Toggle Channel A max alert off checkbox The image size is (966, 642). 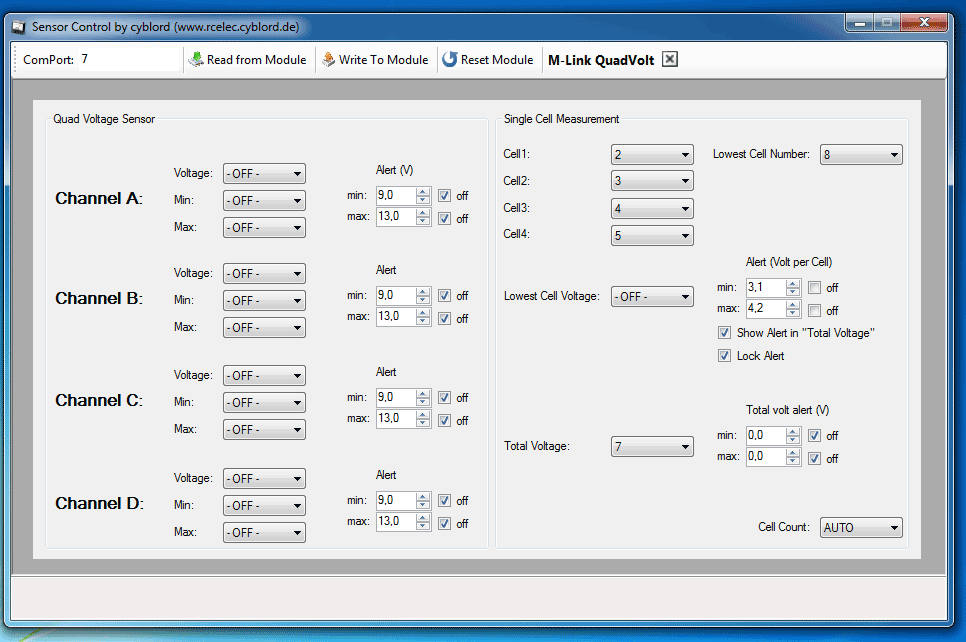(444, 218)
